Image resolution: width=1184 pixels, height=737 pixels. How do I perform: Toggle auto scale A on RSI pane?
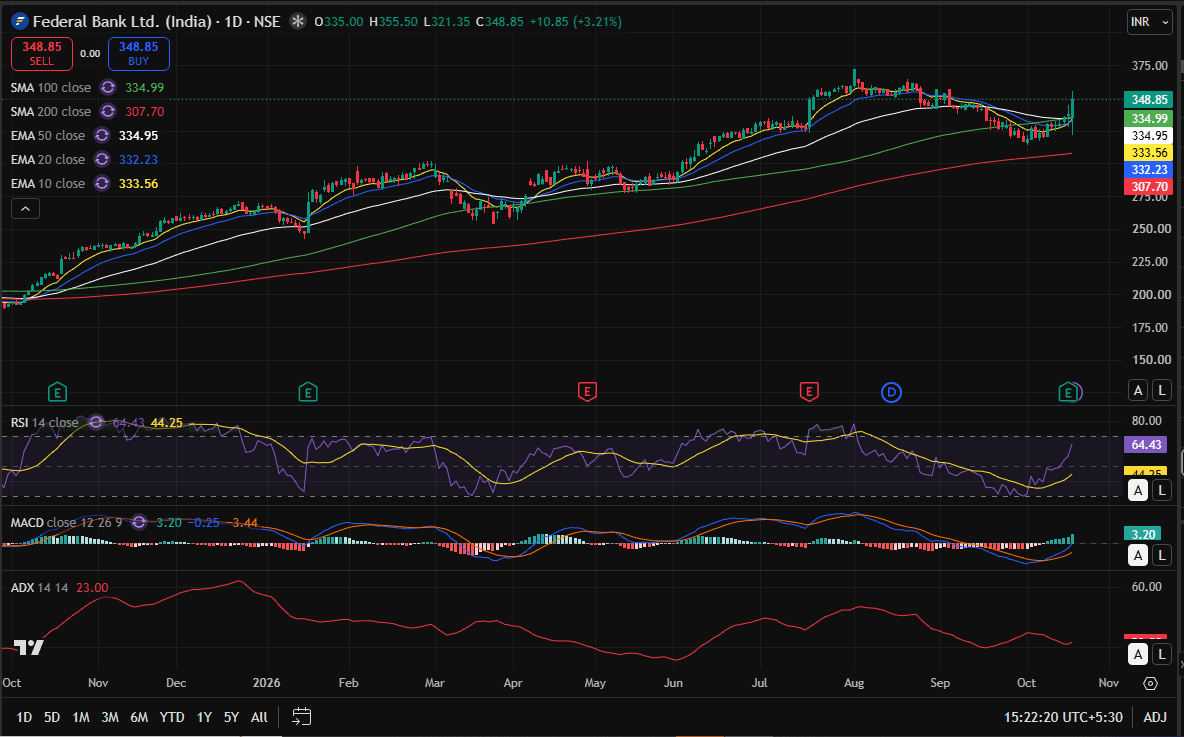[x=1138, y=490]
